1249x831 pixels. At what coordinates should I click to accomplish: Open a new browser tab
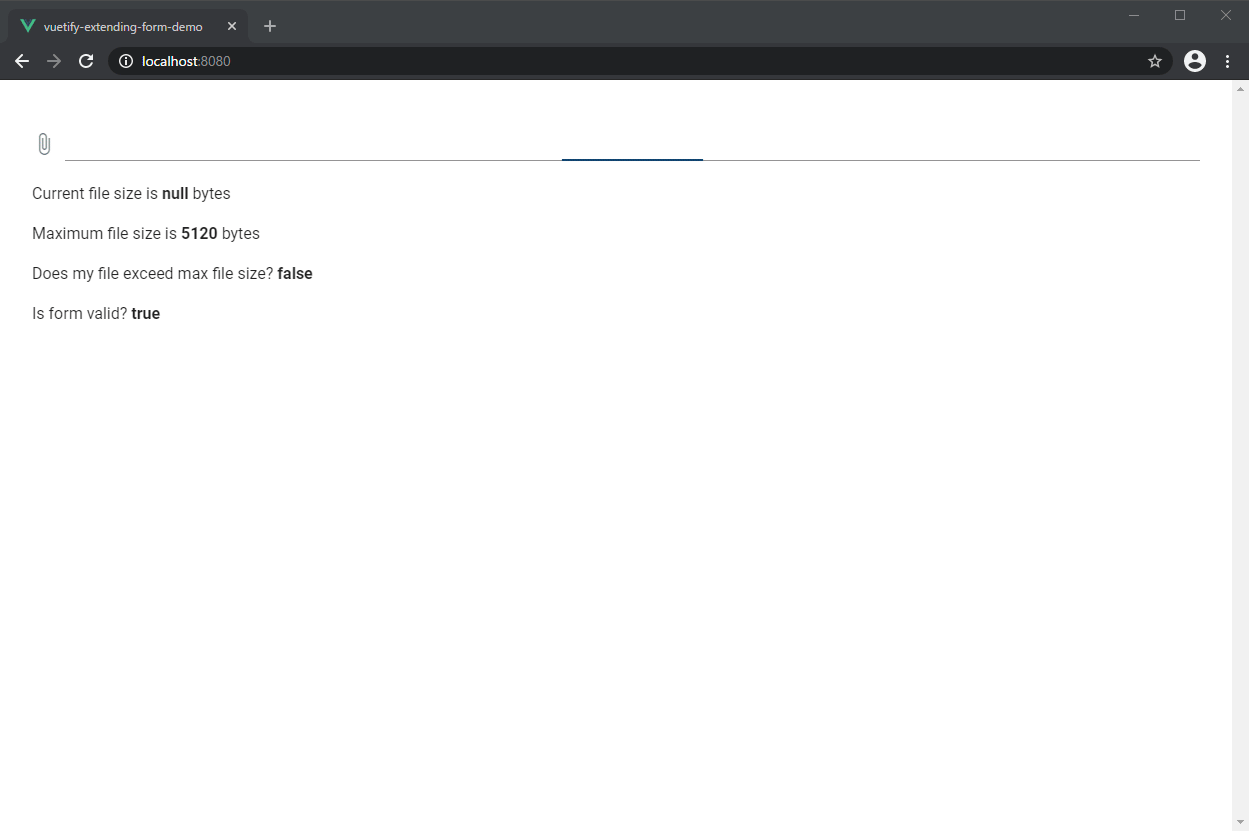270,26
